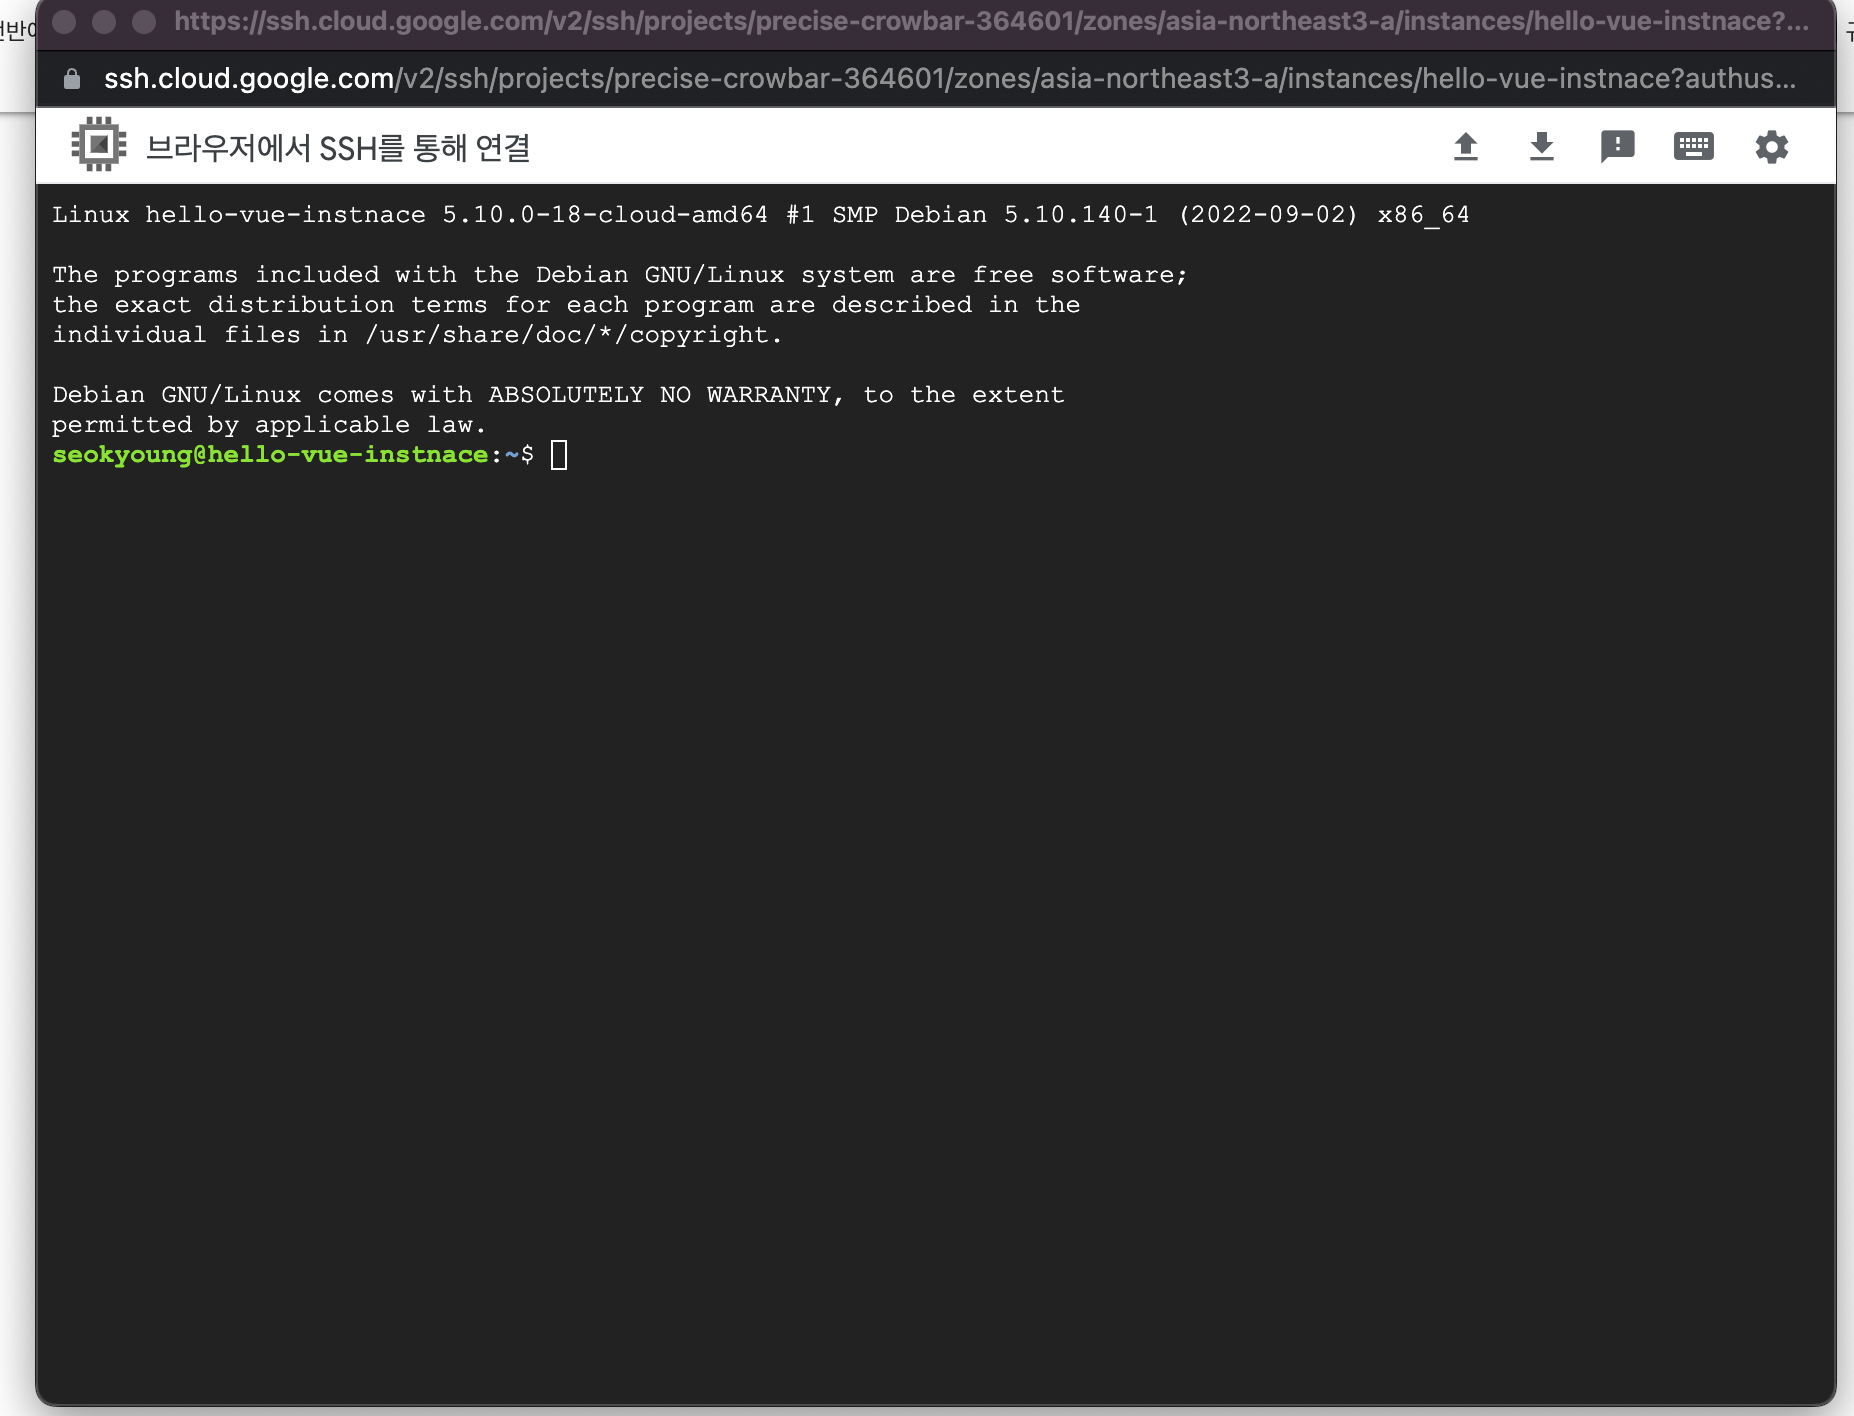Click the '/usr/share/doc/*/copyright.' path text

click(x=574, y=335)
